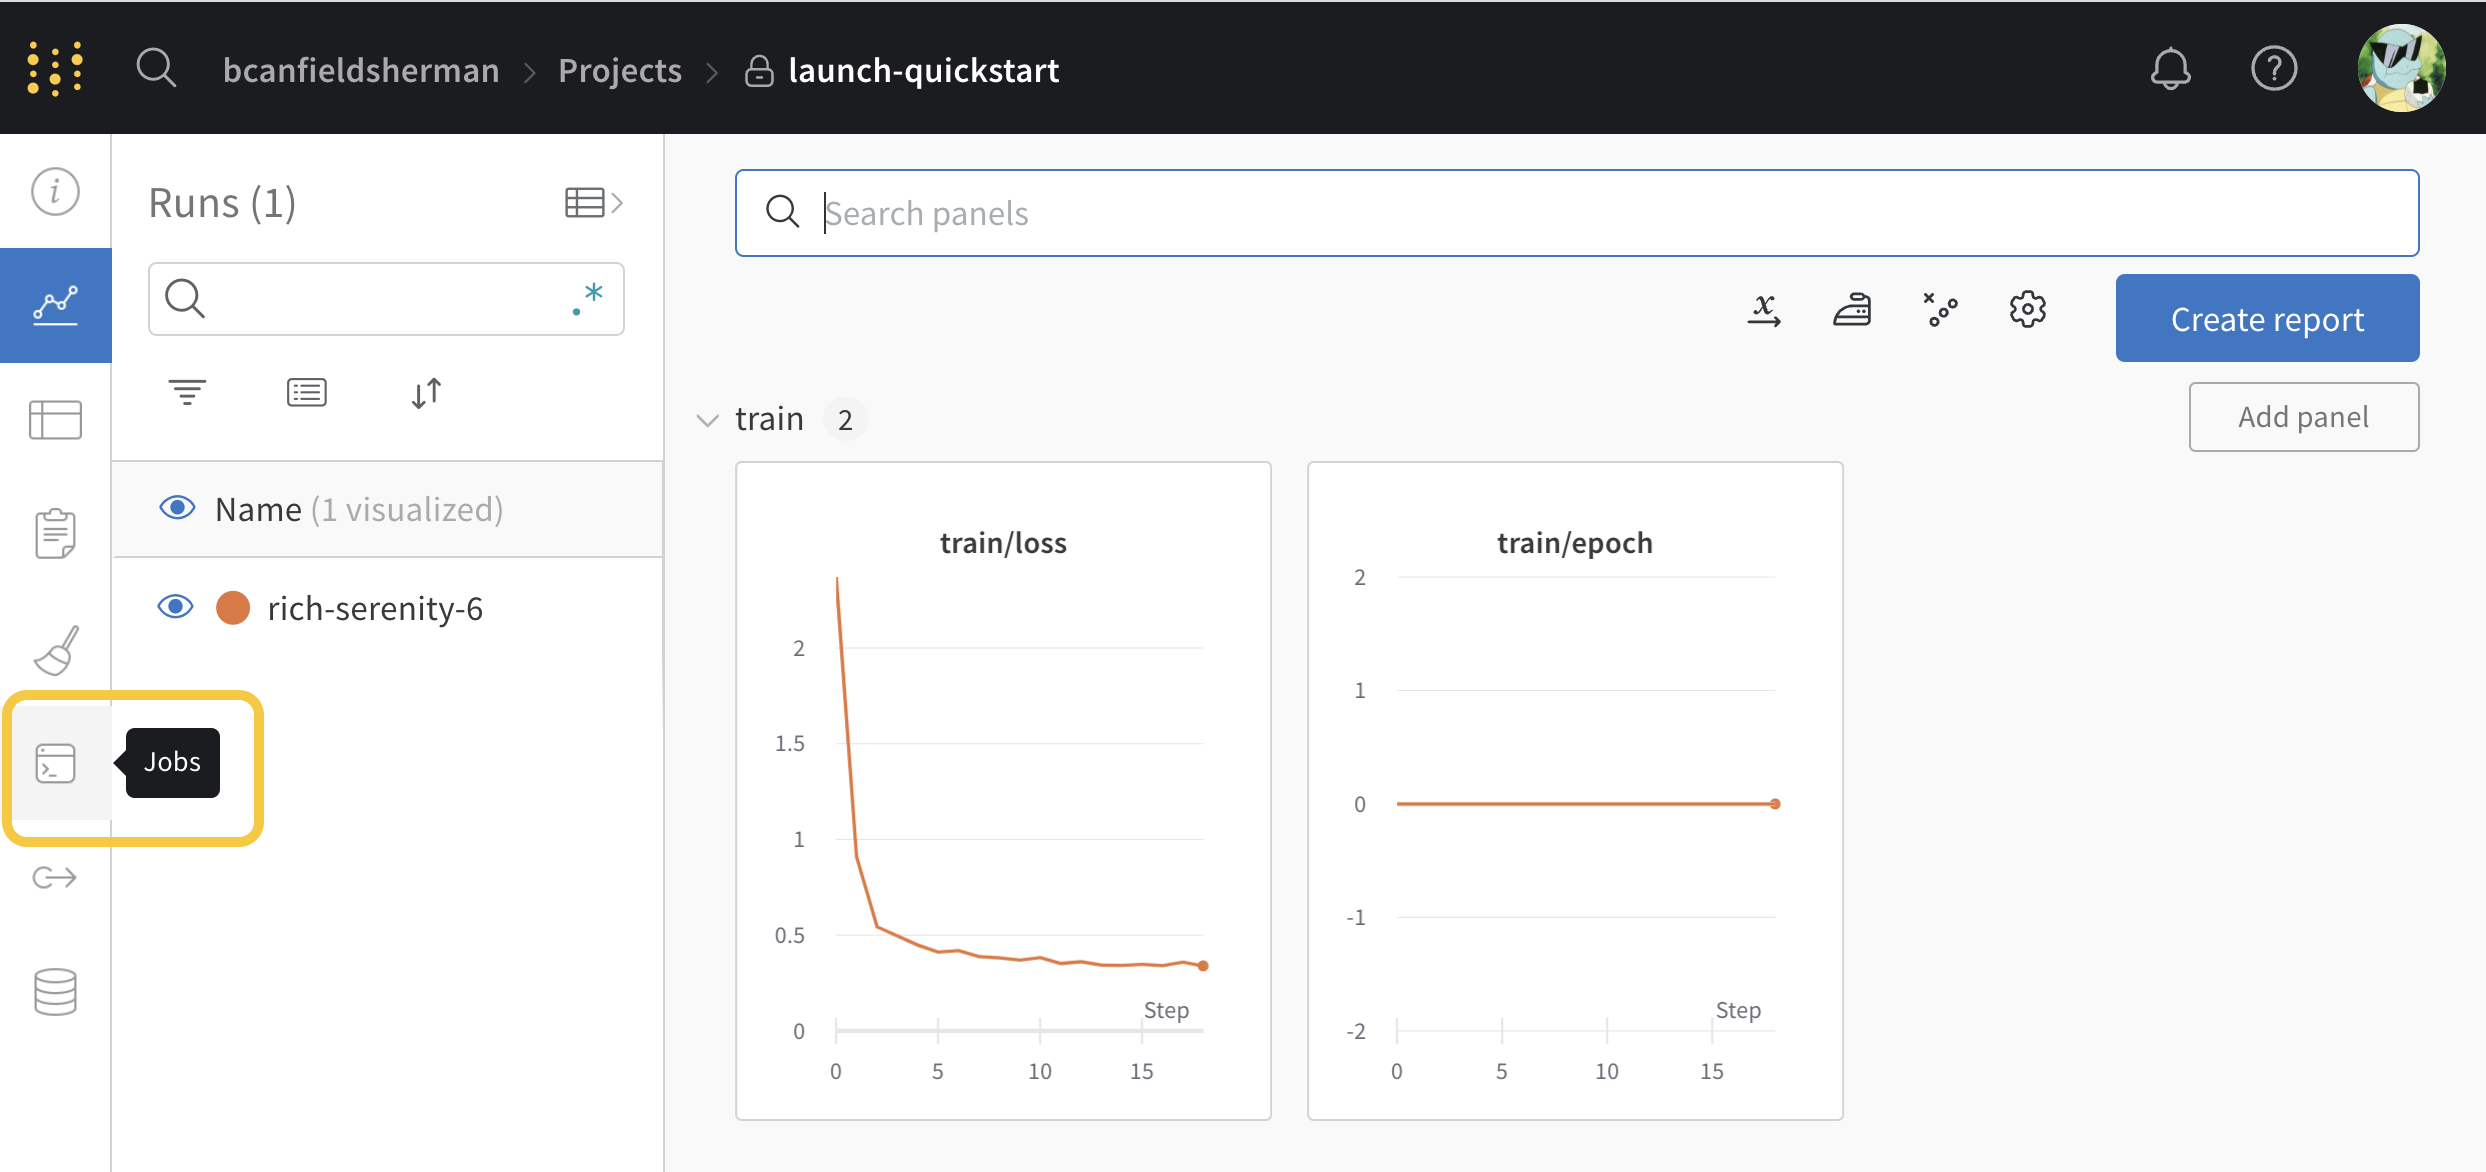Click the Add panel button
This screenshot has width=2486, height=1172.
coord(2303,417)
